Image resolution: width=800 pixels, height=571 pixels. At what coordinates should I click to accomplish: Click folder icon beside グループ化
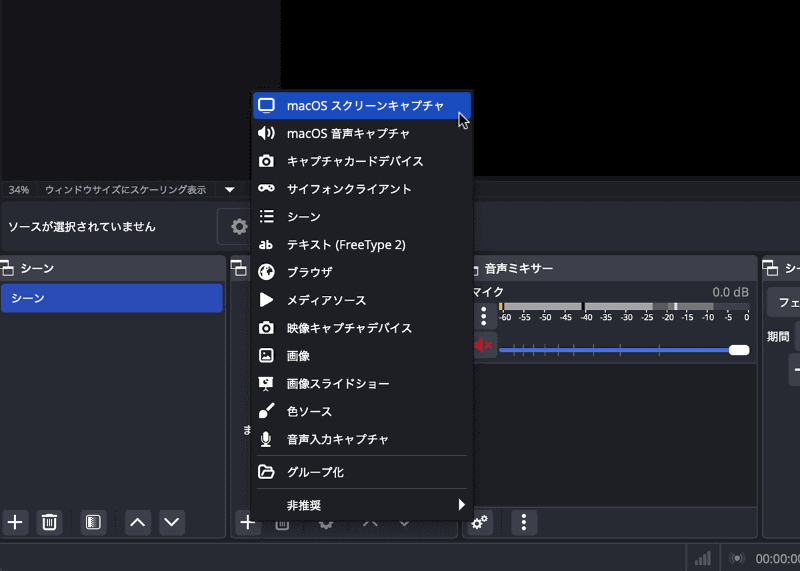(266, 472)
